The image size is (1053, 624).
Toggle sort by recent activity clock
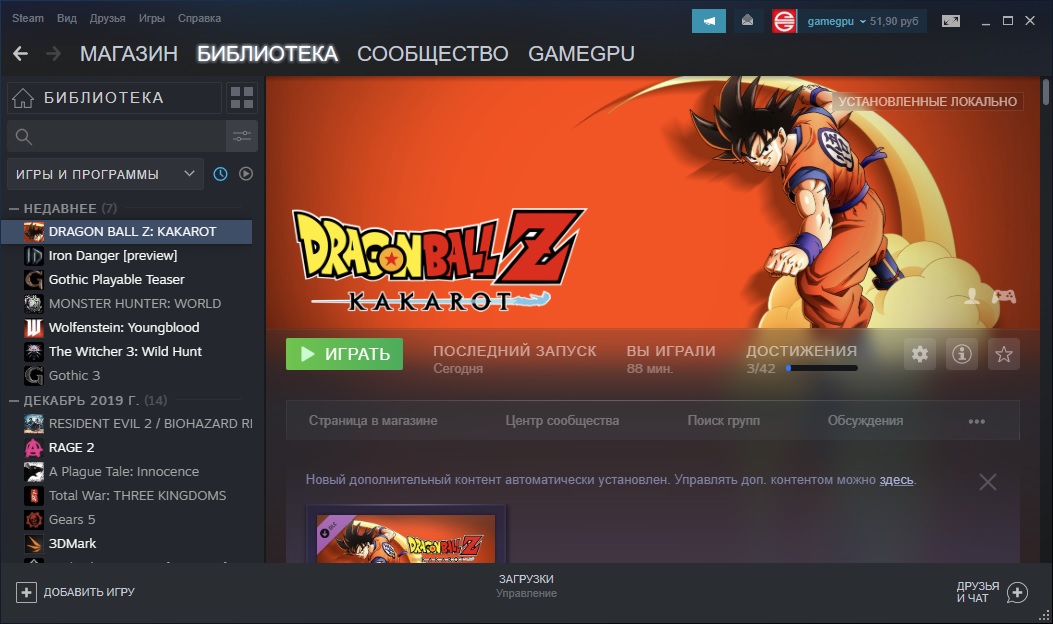click(220, 174)
